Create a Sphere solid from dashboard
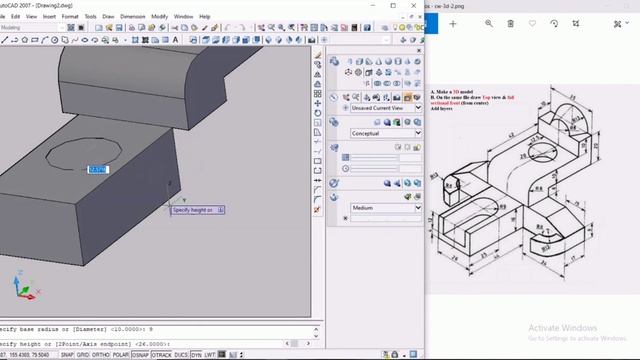Viewport: 640px width, 360px height. coord(388,62)
